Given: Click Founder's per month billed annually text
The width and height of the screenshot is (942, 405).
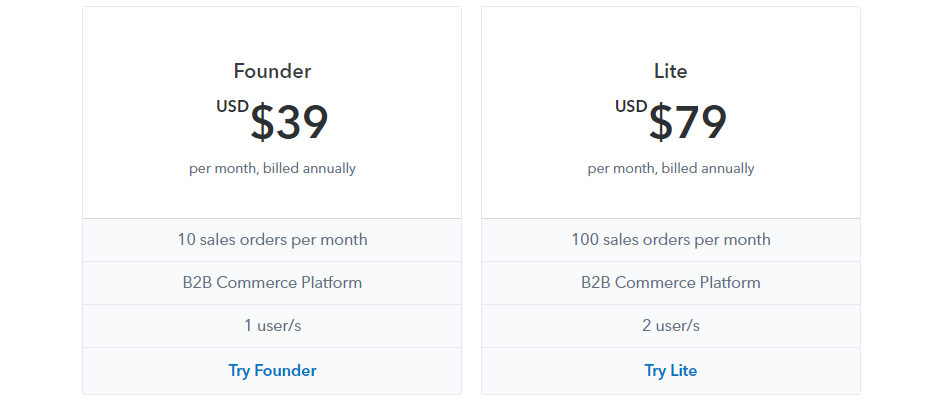Looking at the screenshot, I should point(272,168).
